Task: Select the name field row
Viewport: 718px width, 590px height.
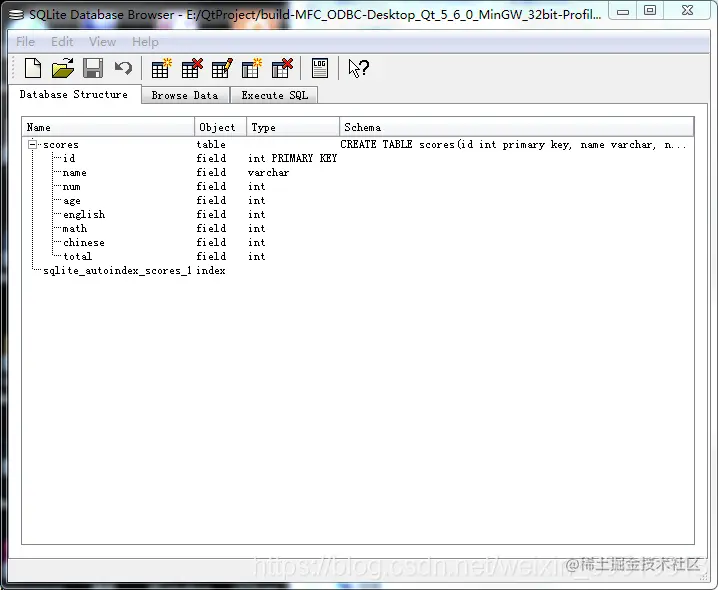Action: pos(358,172)
